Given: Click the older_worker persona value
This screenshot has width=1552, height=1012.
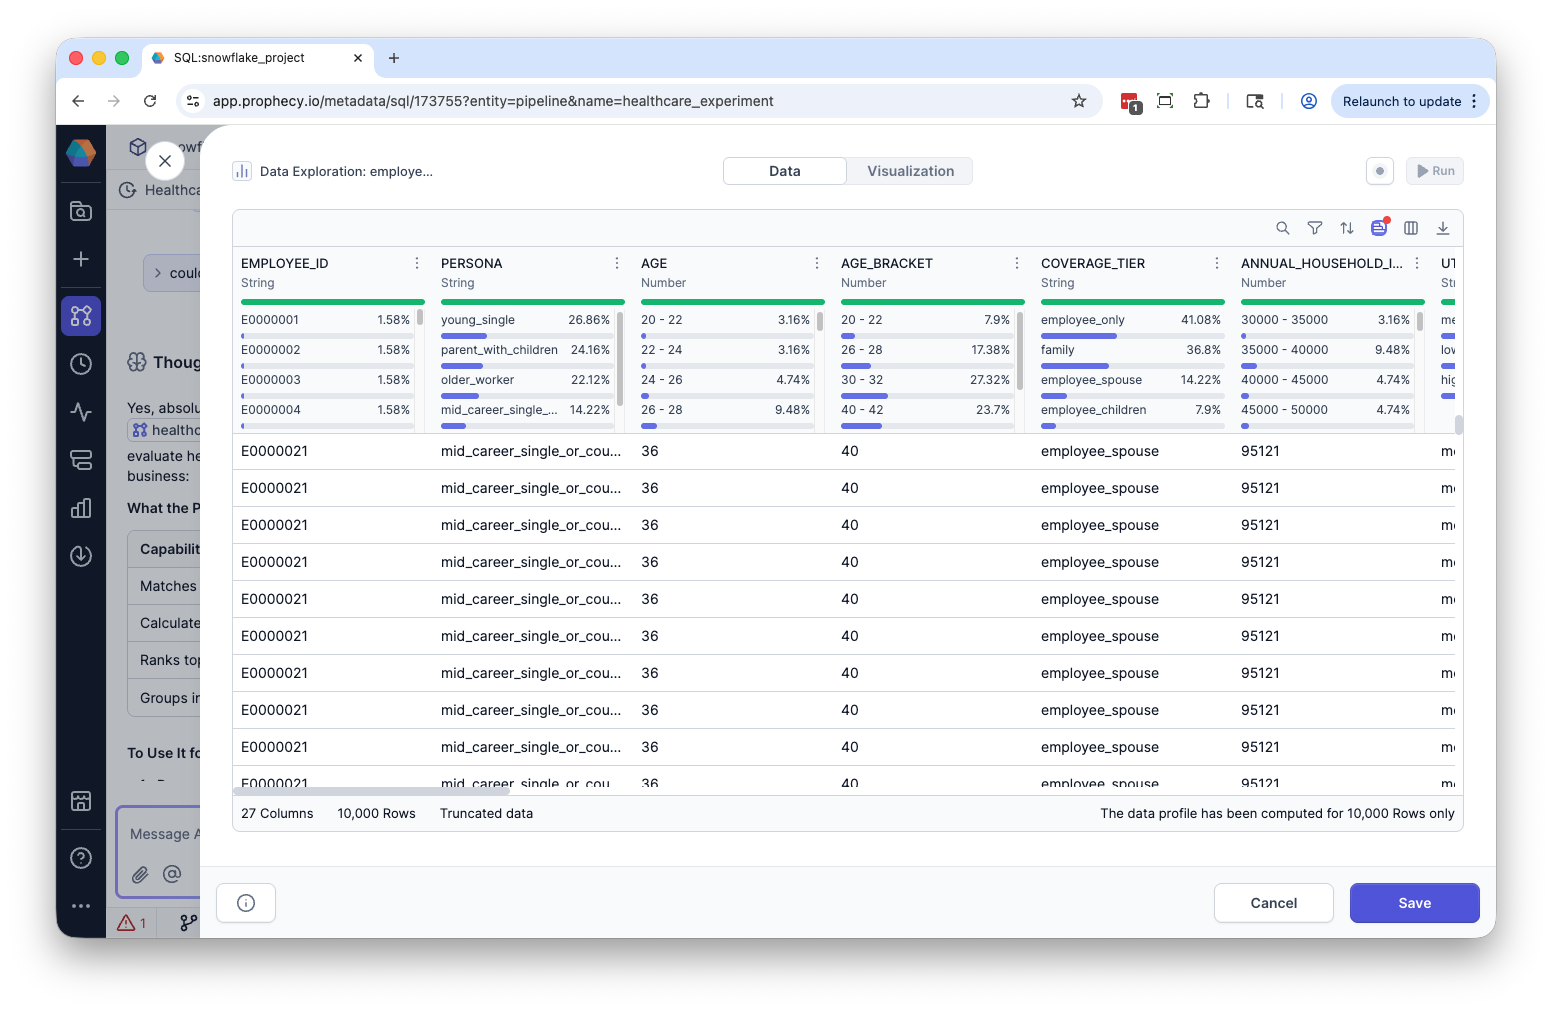Looking at the screenshot, I should point(477,380).
